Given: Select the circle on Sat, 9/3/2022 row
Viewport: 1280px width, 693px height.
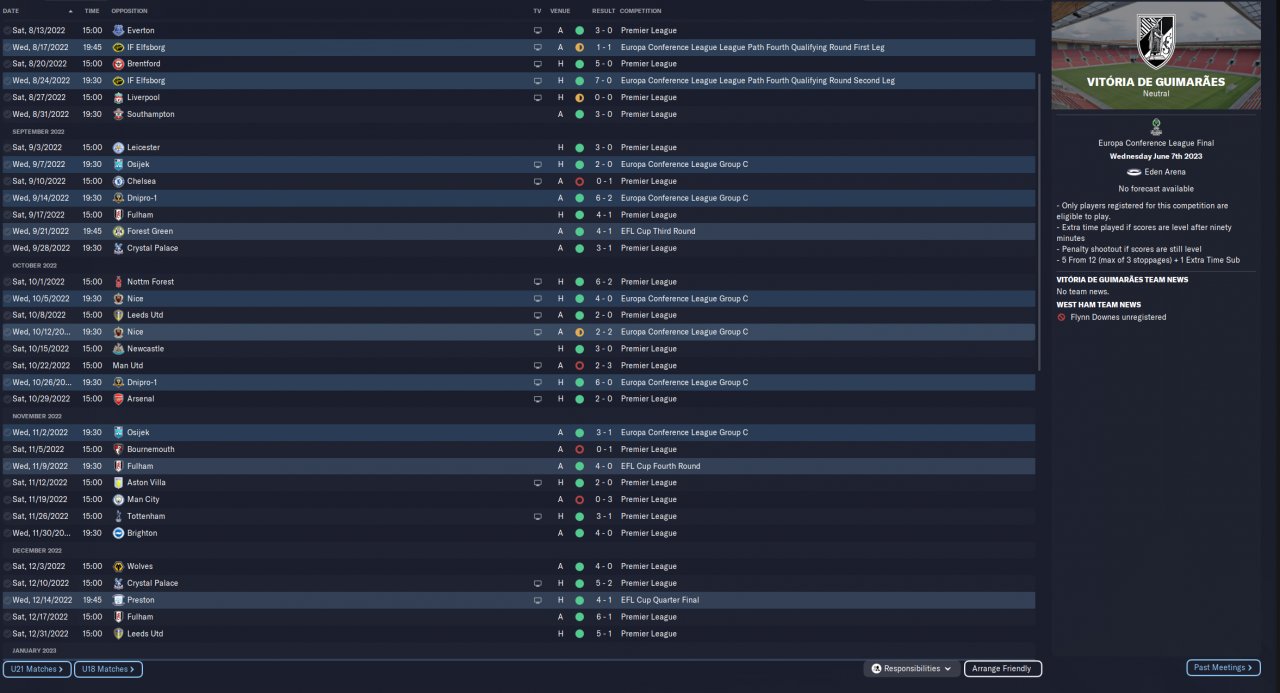Looking at the screenshot, I should (x=7, y=148).
